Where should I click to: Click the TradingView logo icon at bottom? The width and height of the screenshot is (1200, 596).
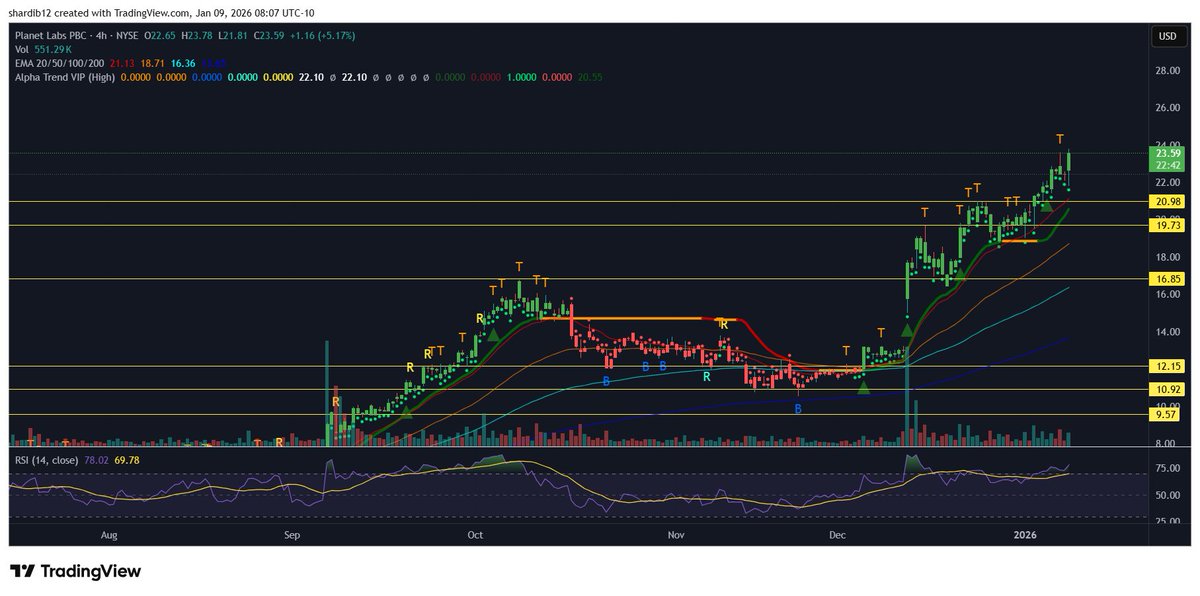23,571
